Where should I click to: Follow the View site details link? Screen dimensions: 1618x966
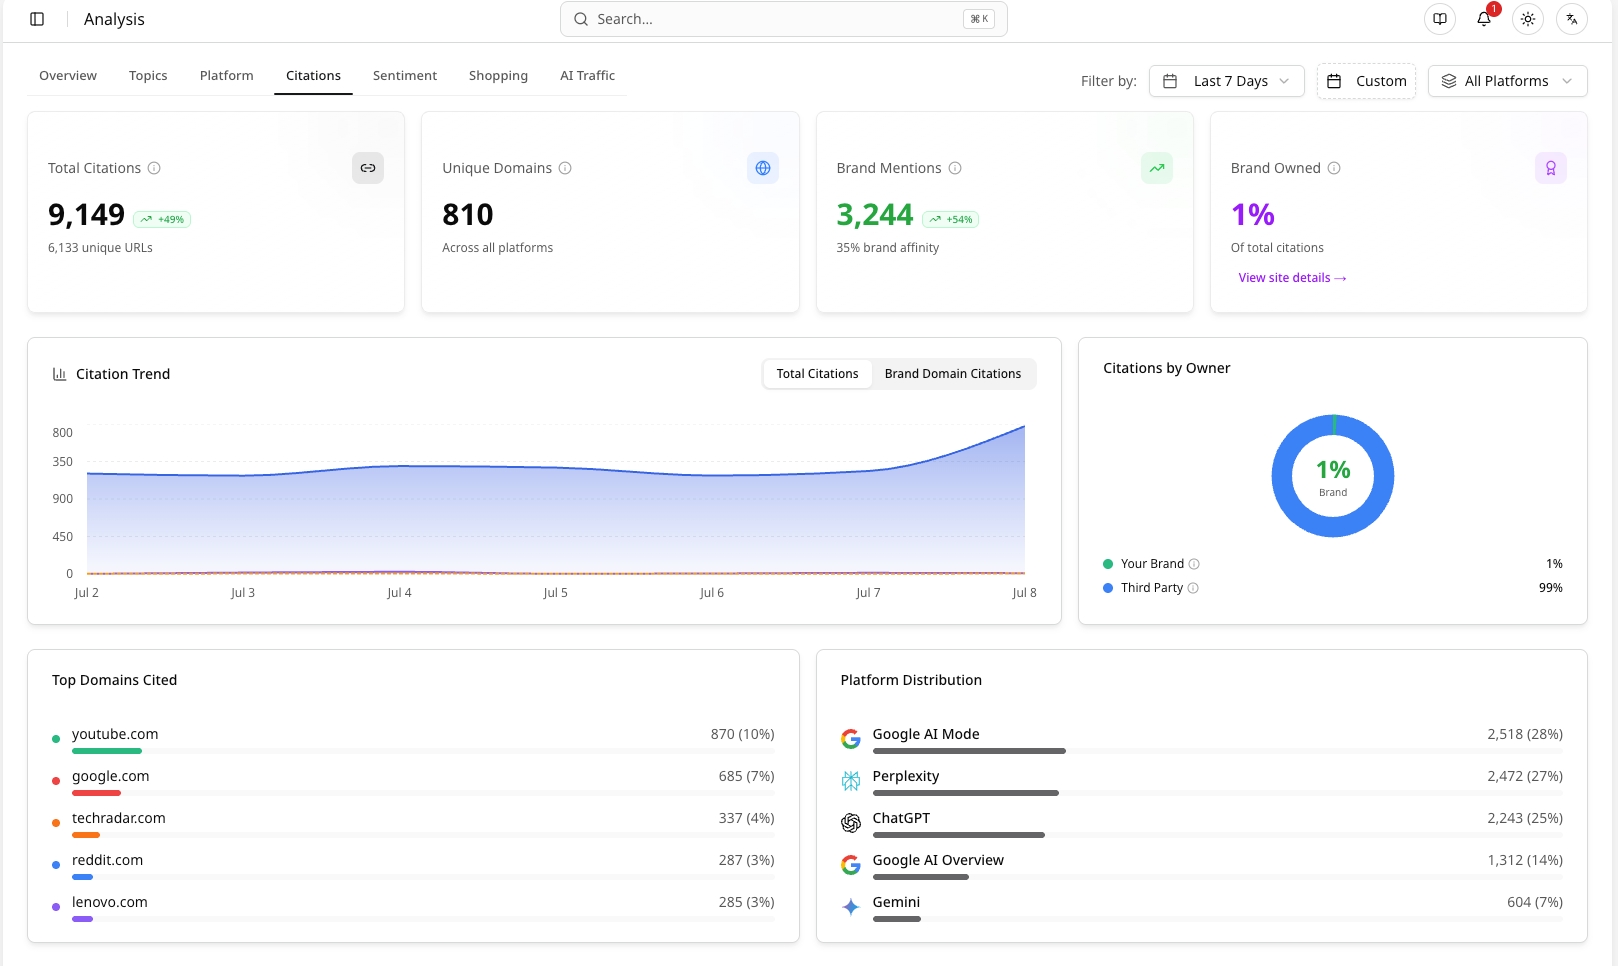[1293, 278]
